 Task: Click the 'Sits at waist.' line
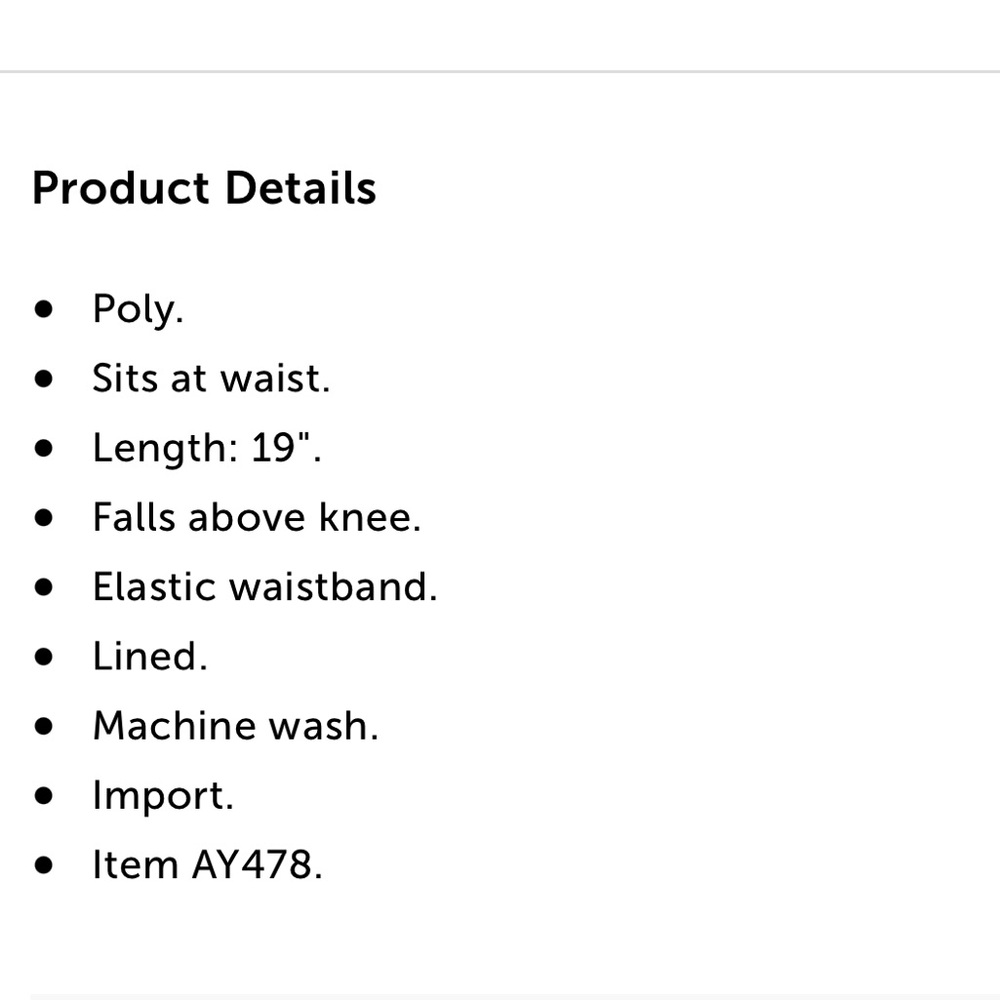(x=211, y=378)
